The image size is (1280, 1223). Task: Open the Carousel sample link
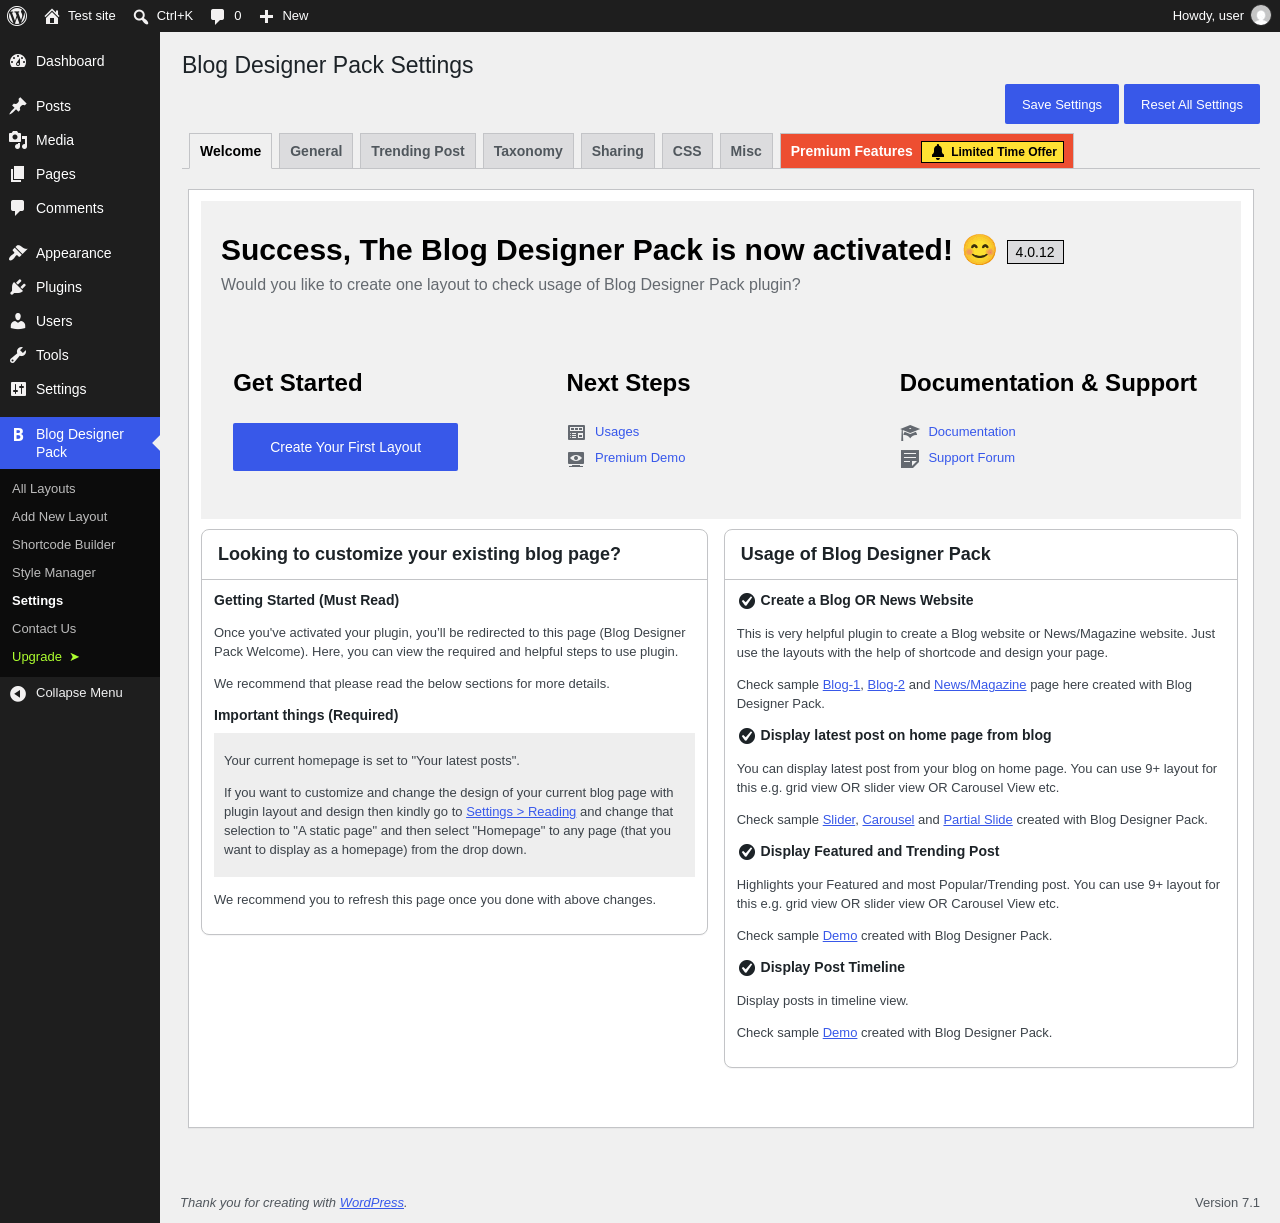pos(888,820)
